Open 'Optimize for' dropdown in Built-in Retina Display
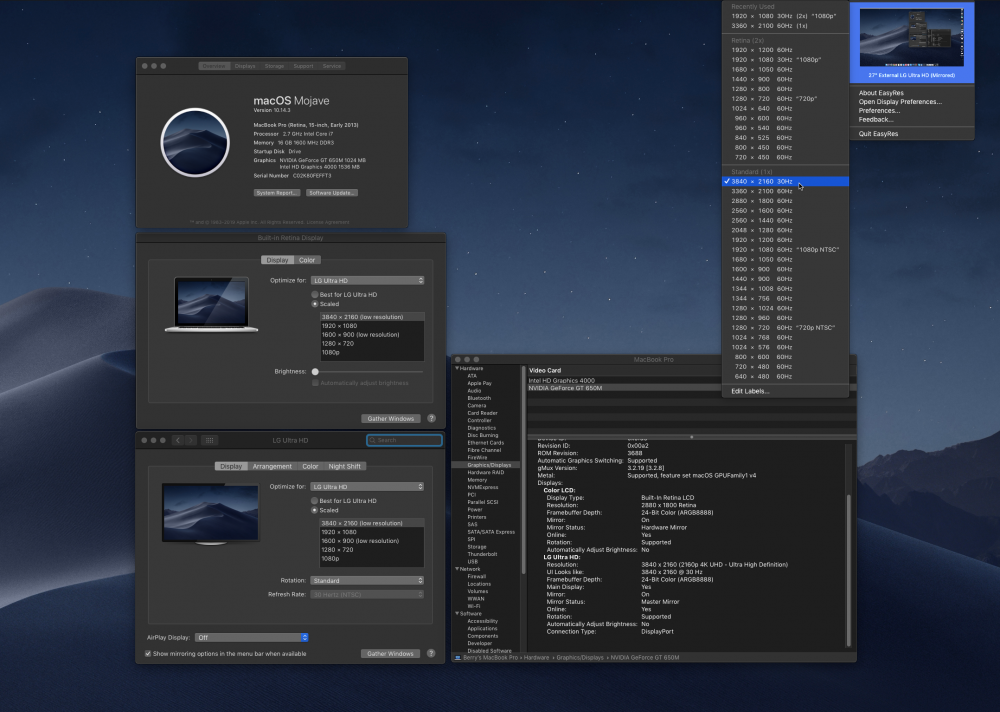 [367, 281]
